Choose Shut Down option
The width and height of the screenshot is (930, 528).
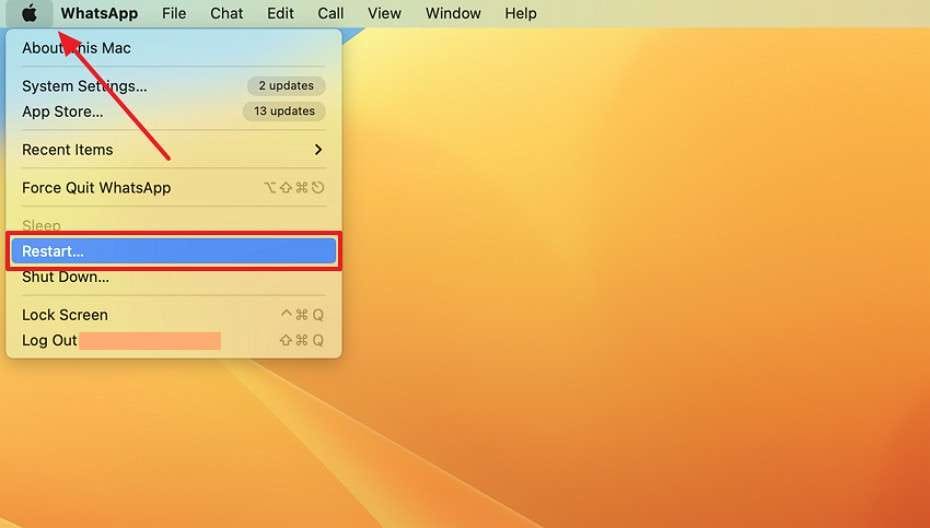(173, 277)
